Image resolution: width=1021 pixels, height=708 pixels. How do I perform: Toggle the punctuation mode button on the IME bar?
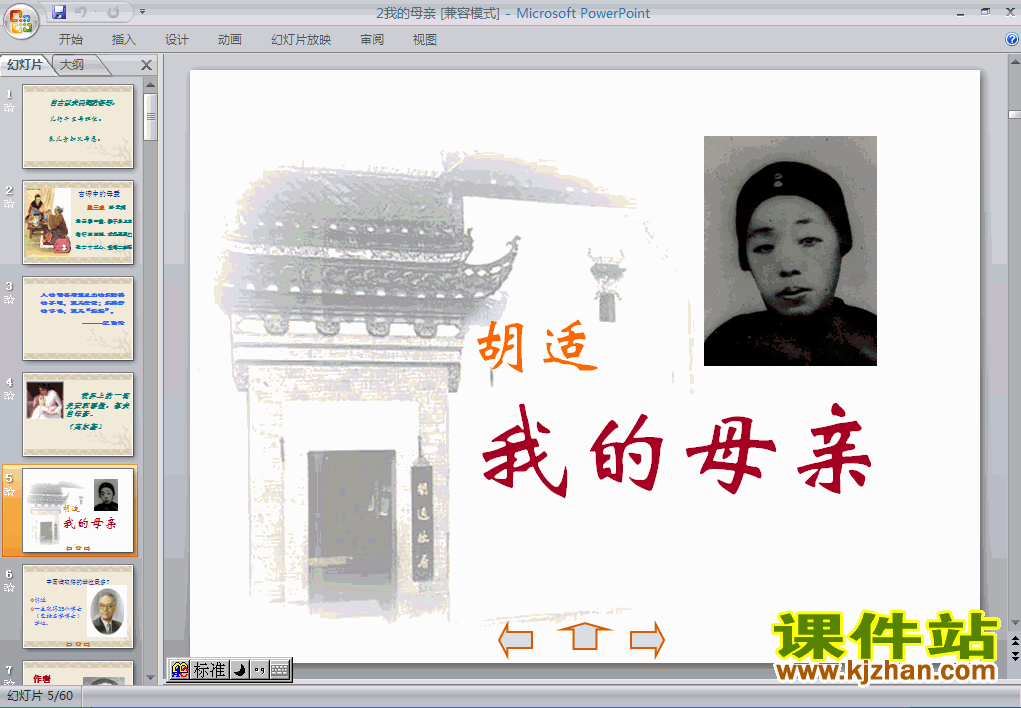tap(260, 670)
